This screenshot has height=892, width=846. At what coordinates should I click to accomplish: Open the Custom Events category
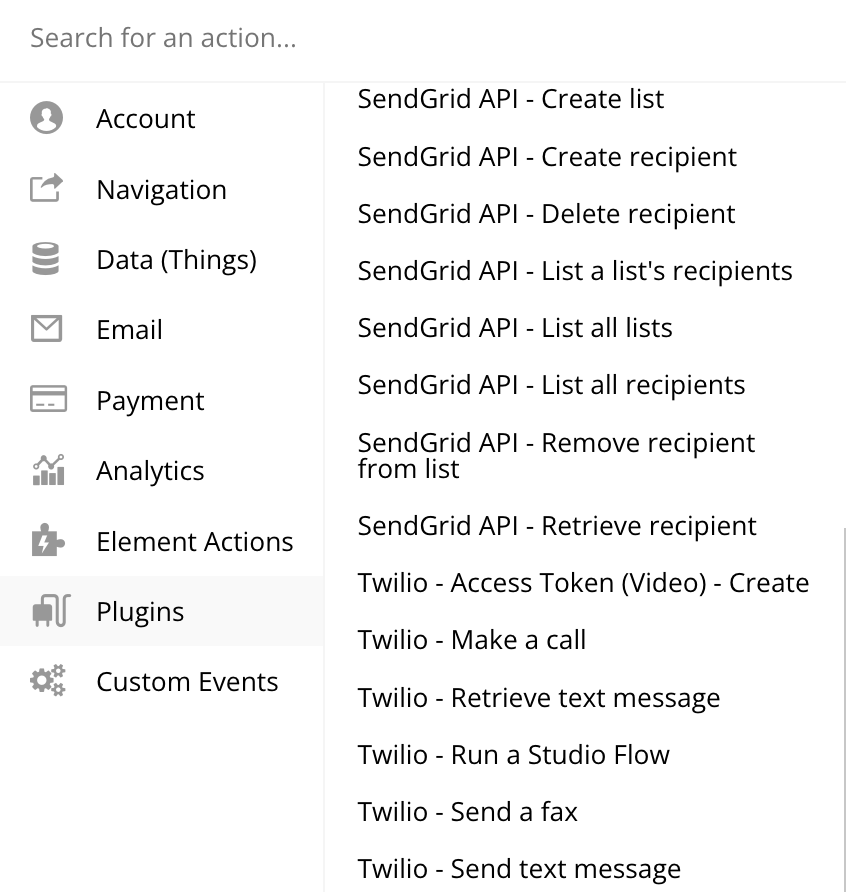pyautogui.click(x=187, y=682)
